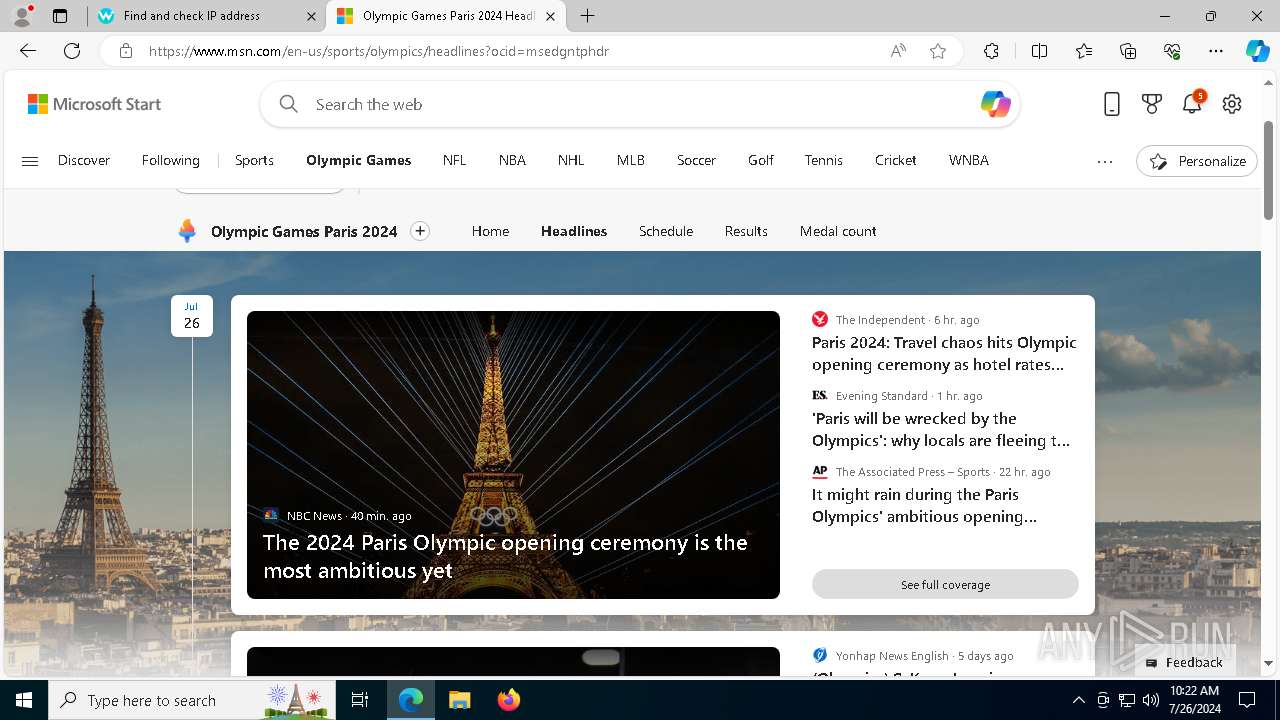Launch the Copilot sidebar
The height and width of the screenshot is (720, 1280).
tap(1257, 51)
